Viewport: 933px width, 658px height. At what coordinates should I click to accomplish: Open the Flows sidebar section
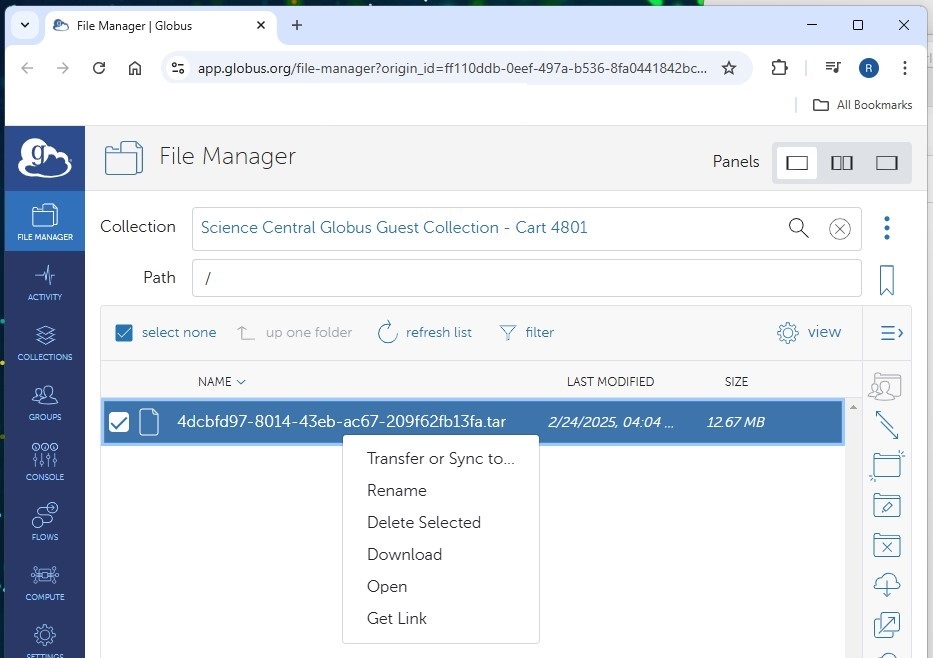click(x=45, y=522)
